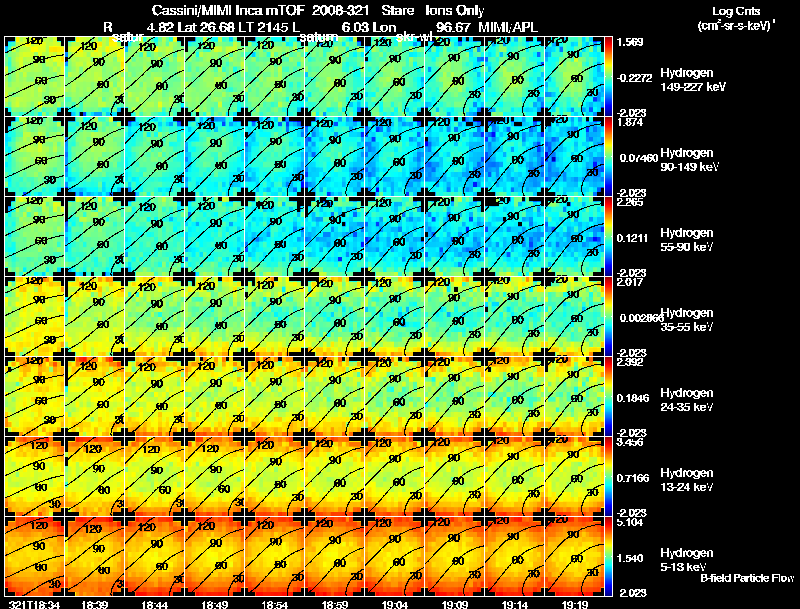The image size is (800, 609).
Task: Click the Hydrogen 90-149 keV row label
Action: (689, 160)
